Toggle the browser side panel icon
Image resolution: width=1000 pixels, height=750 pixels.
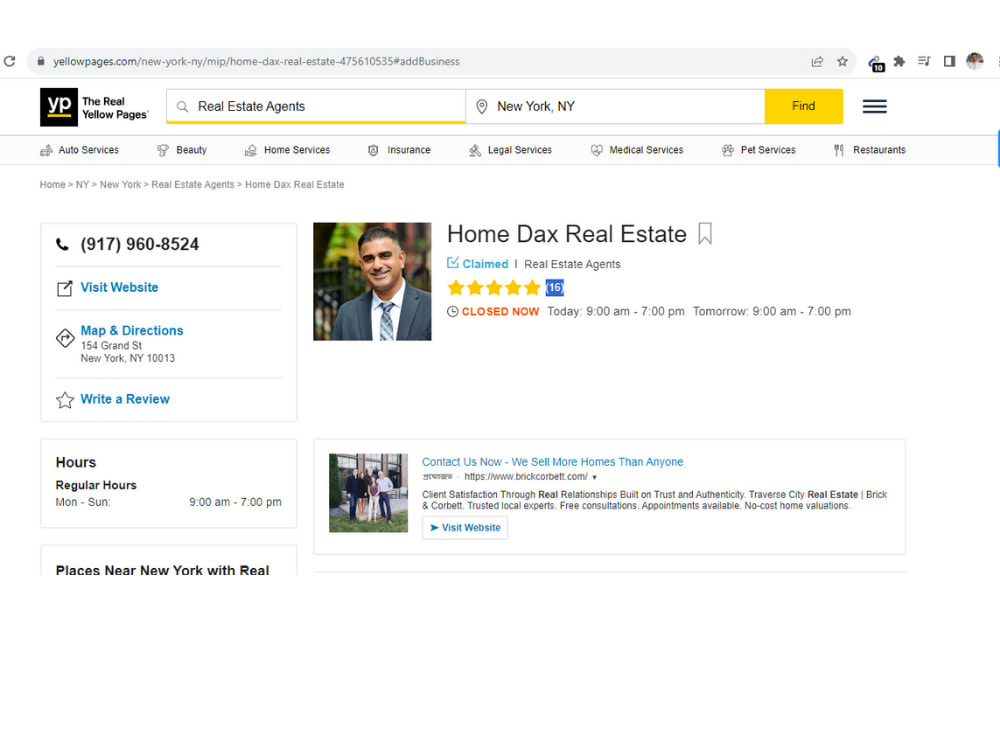tap(950, 61)
